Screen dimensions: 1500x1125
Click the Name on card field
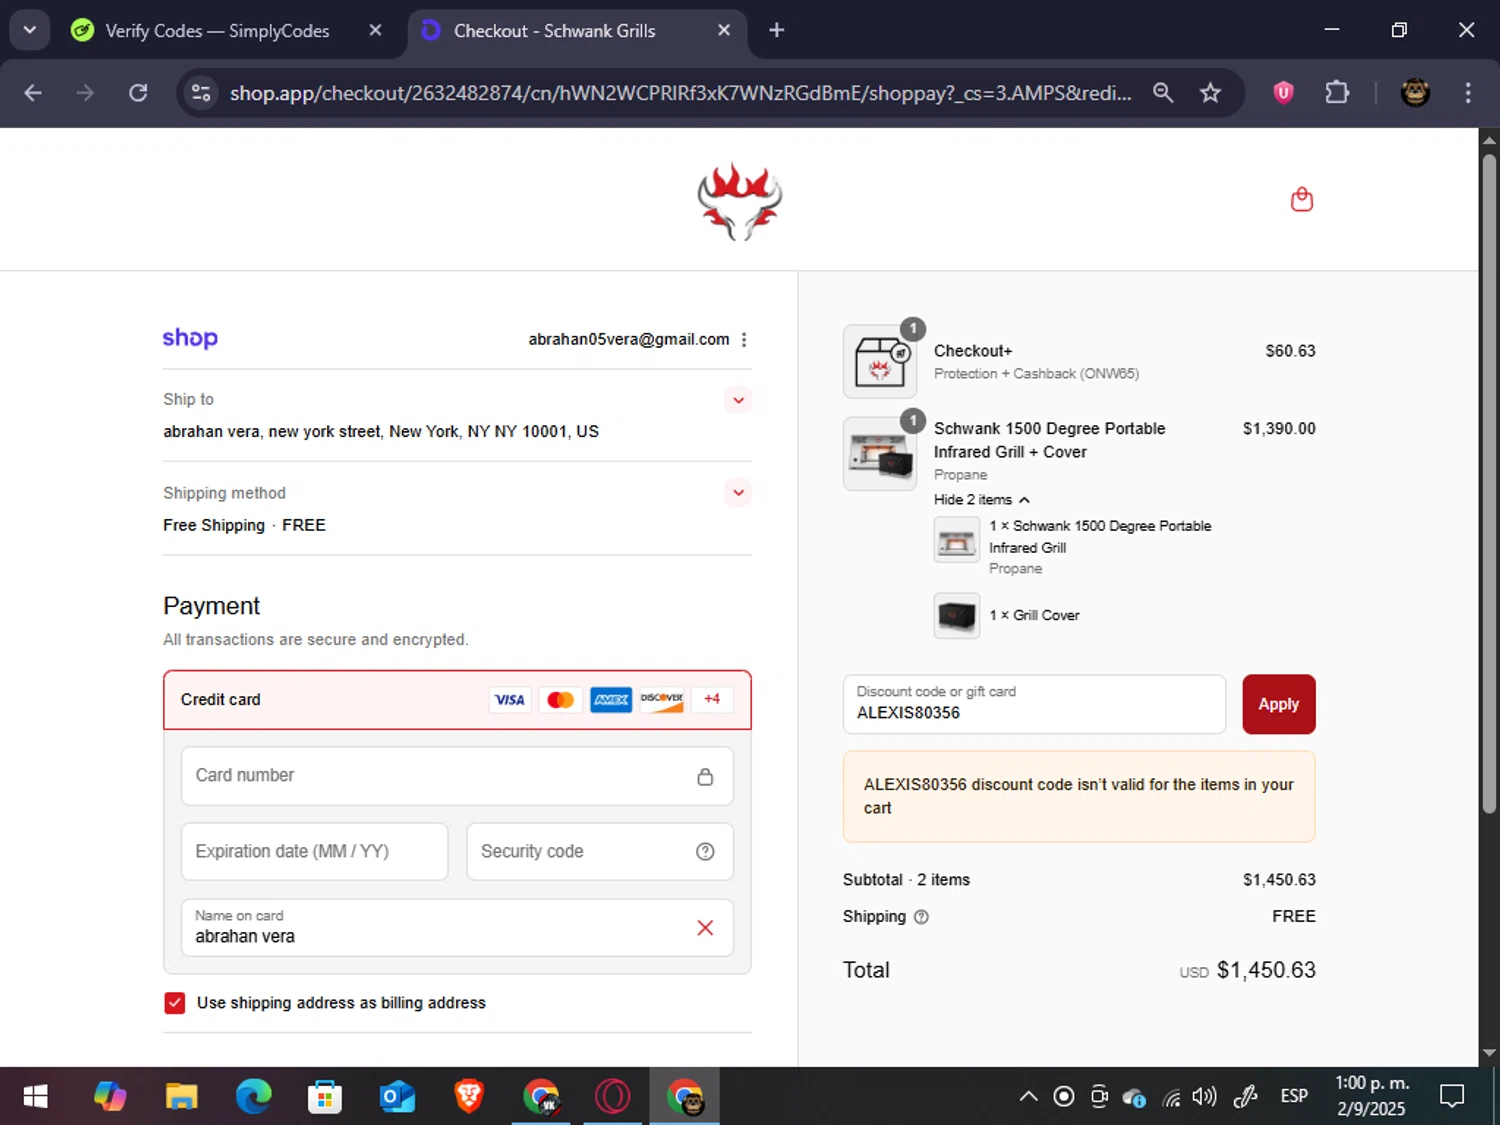point(457,928)
